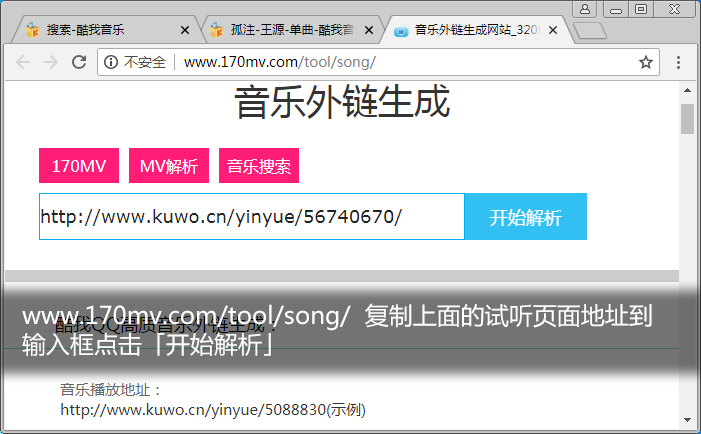Click the scrollbar down arrow
Screen dimensions: 701x434
pyautogui.click(x=687, y=420)
